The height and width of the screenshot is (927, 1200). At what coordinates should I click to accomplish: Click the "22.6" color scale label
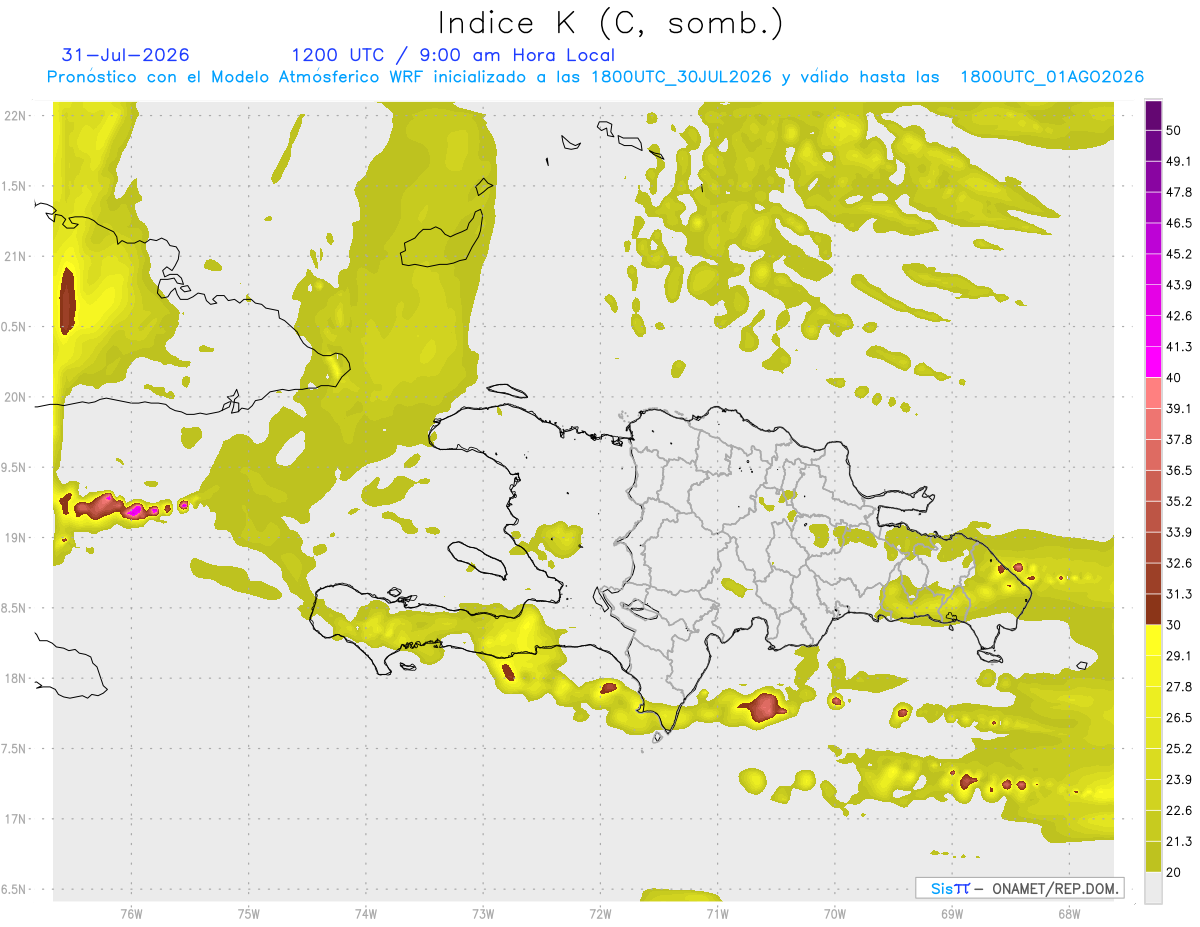(1179, 811)
